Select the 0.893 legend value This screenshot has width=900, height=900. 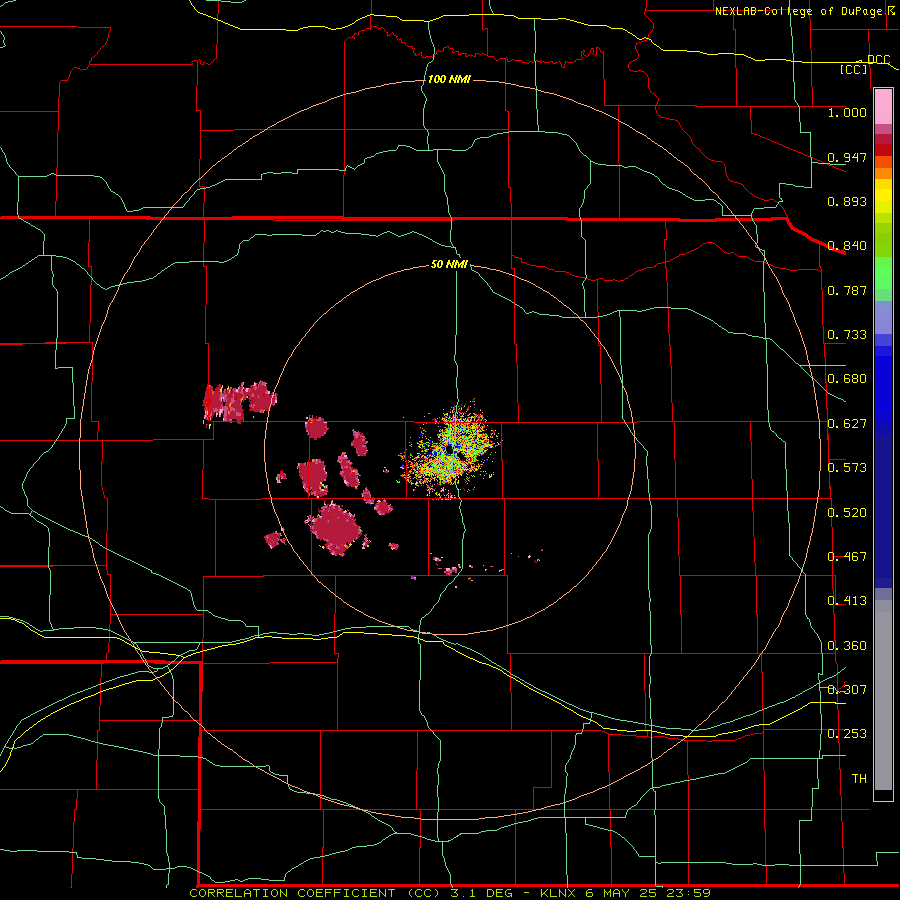click(x=847, y=201)
